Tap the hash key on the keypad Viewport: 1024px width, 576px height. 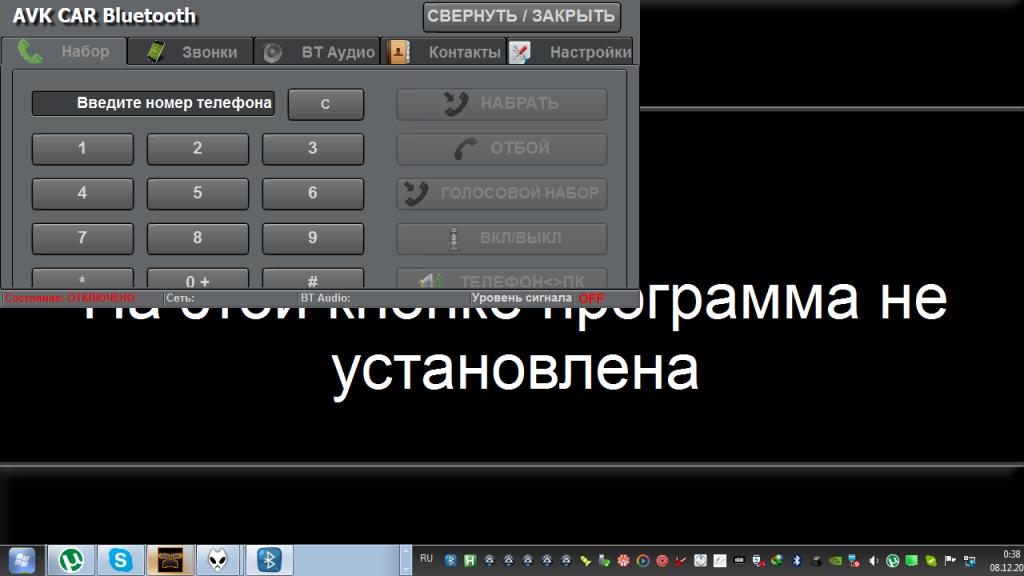tap(313, 279)
